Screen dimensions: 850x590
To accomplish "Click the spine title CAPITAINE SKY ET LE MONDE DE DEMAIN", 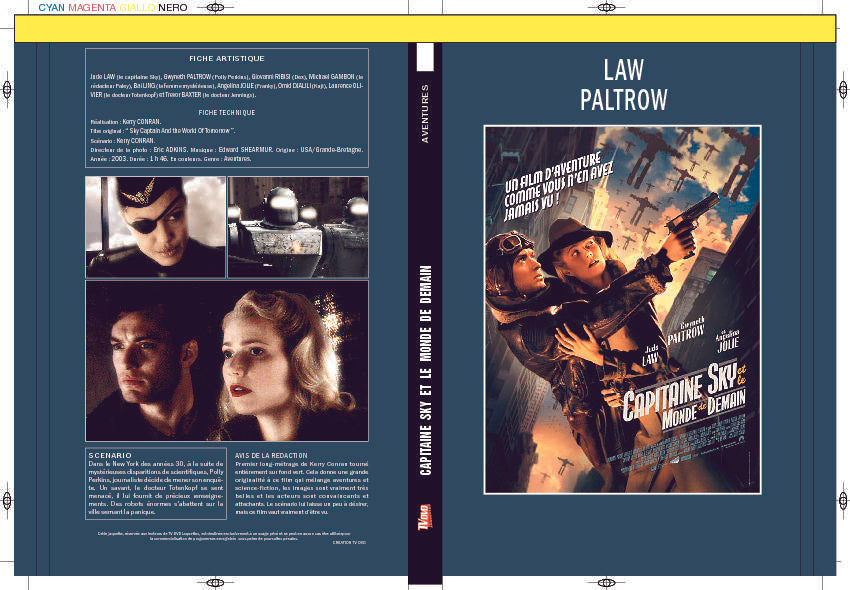I will (426, 370).
